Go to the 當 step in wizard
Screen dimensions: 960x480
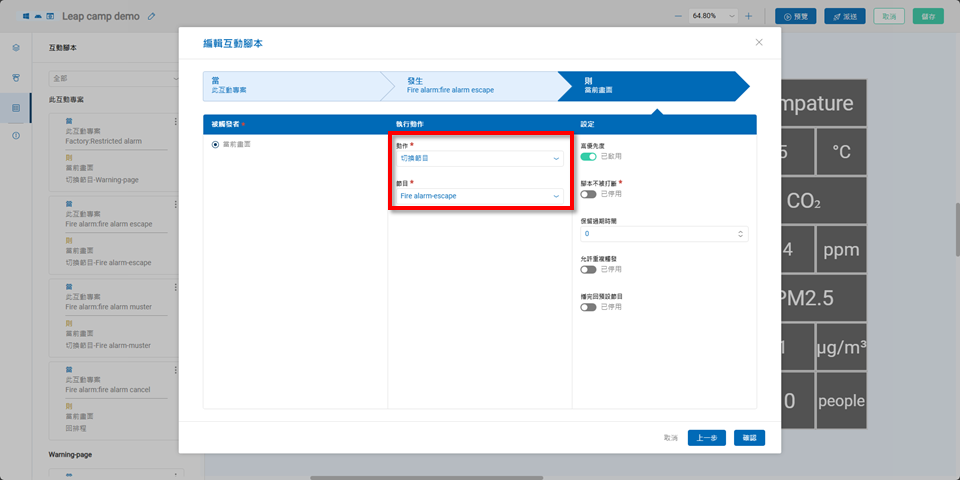(x=290, y=86)
